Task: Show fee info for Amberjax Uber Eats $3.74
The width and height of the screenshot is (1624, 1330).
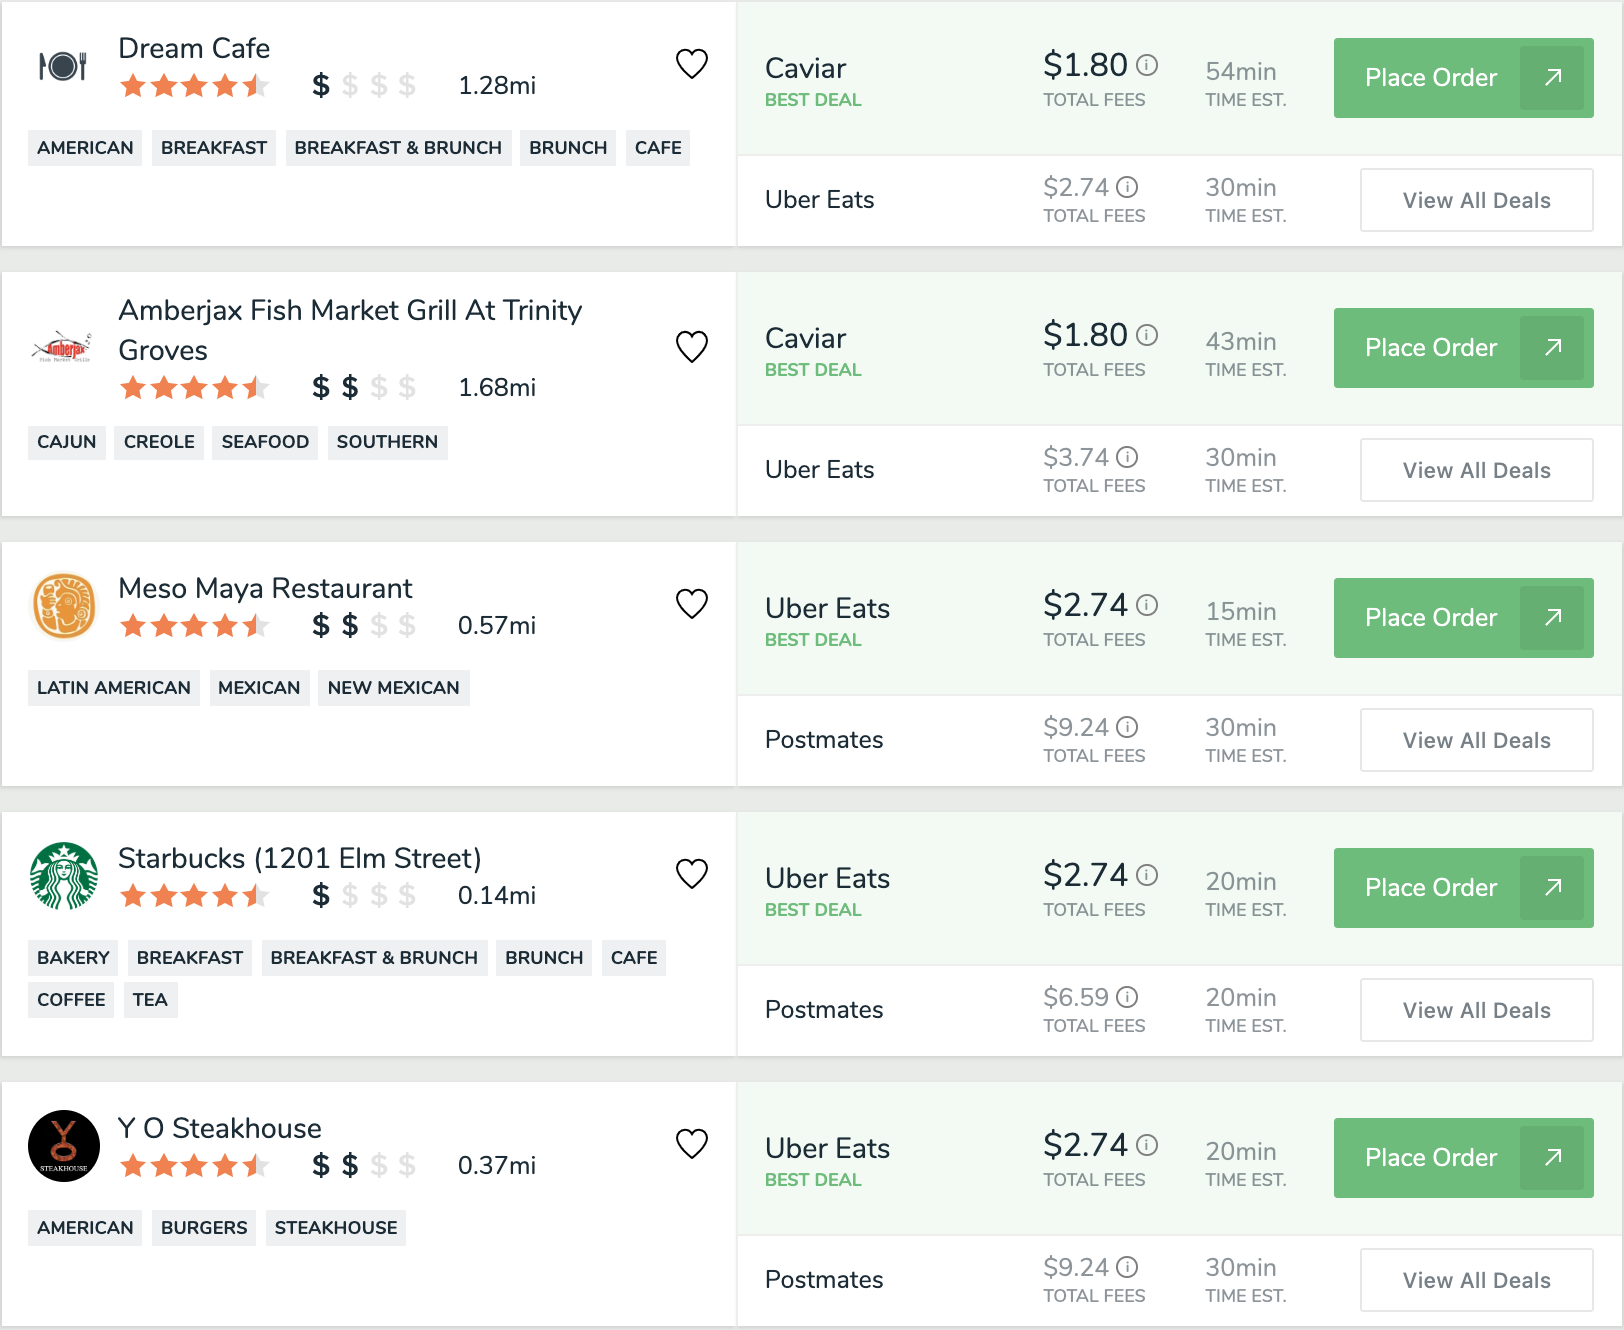Action: click(x=1128, y=457)
